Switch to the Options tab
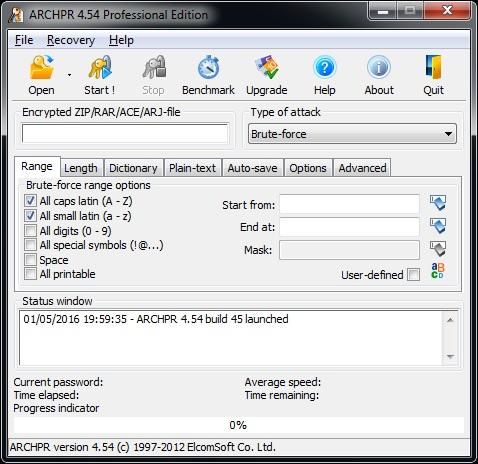Image resolution: width=478 pixels, height=464 pixels. pyautogui.click(x=308, y=168)
